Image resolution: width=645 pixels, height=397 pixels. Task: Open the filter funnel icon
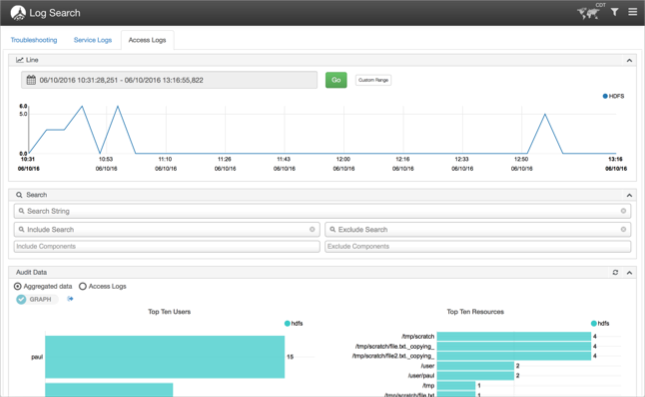click(615, 12)
